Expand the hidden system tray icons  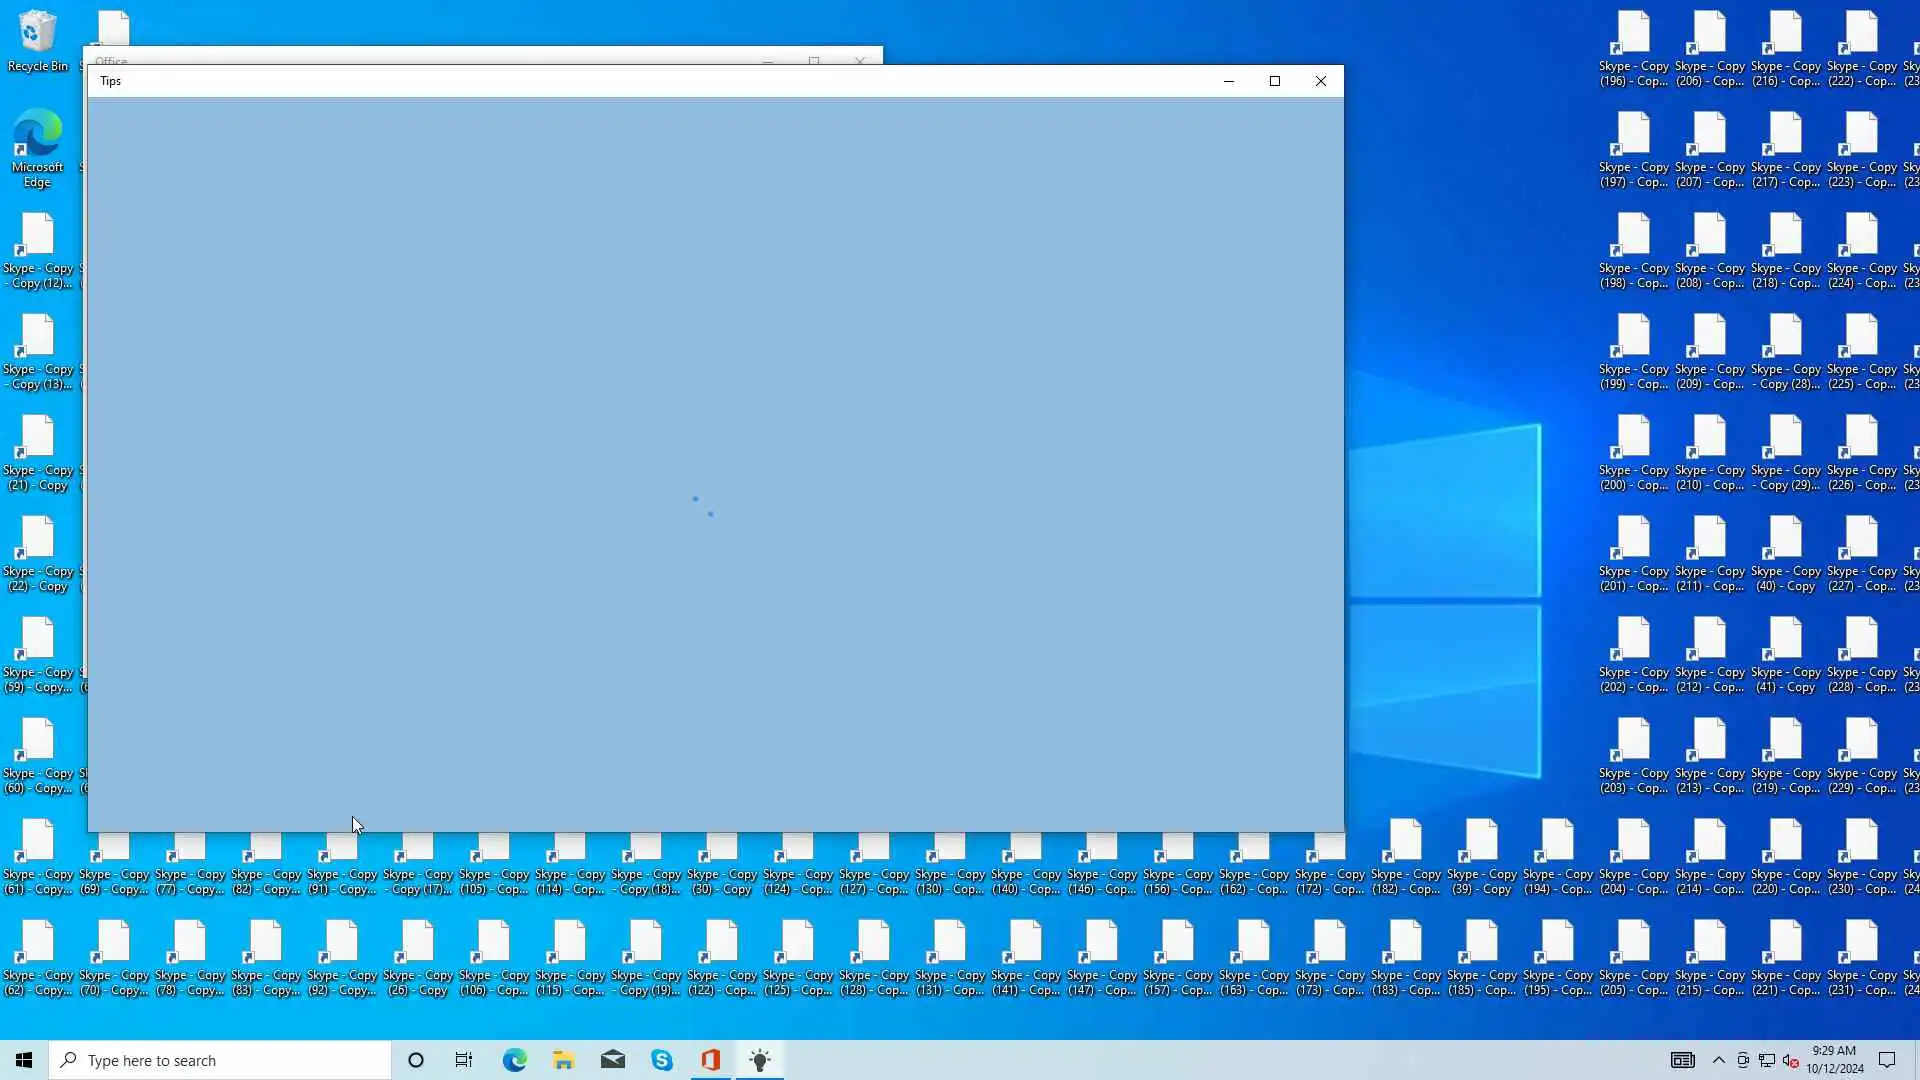(x=1719, y=1060)
